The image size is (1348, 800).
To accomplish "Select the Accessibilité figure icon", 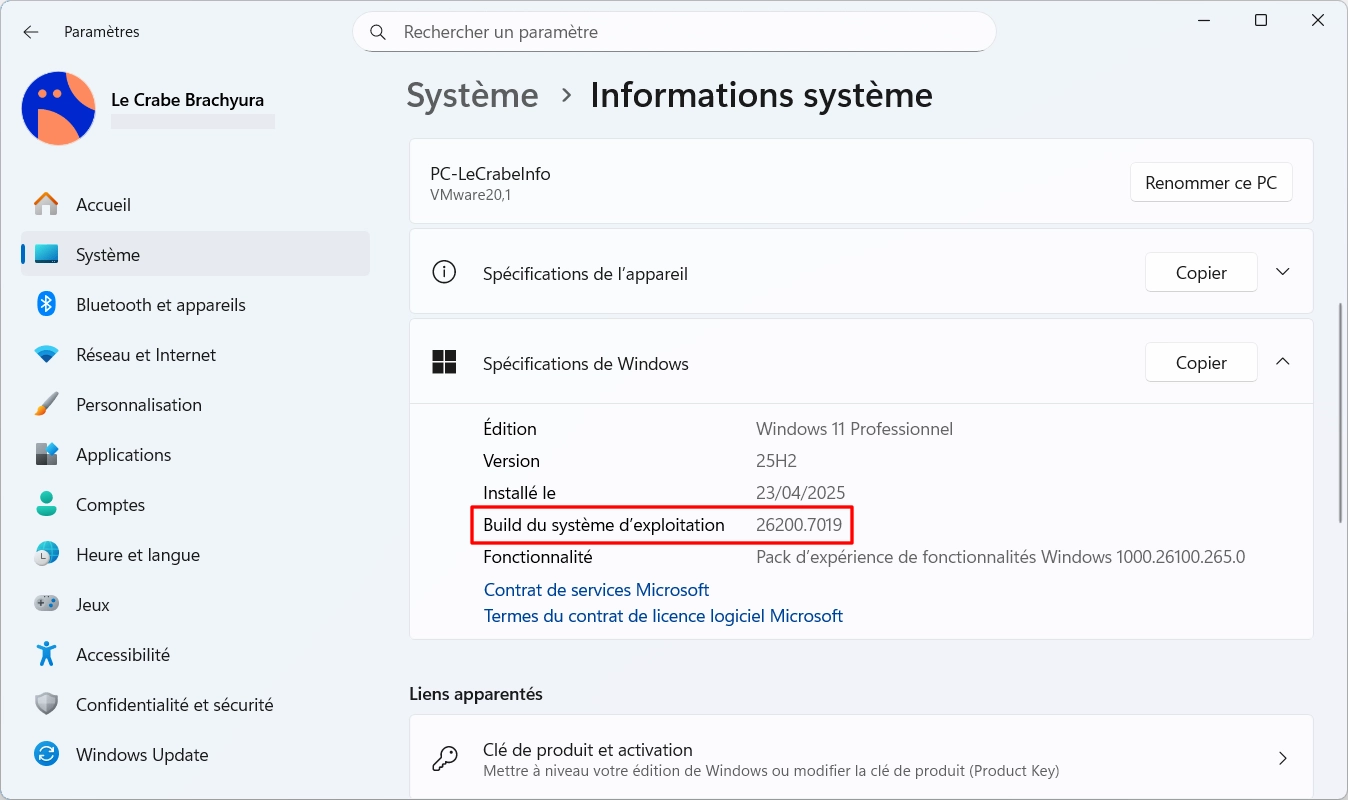I will click(x=46, y=655).
